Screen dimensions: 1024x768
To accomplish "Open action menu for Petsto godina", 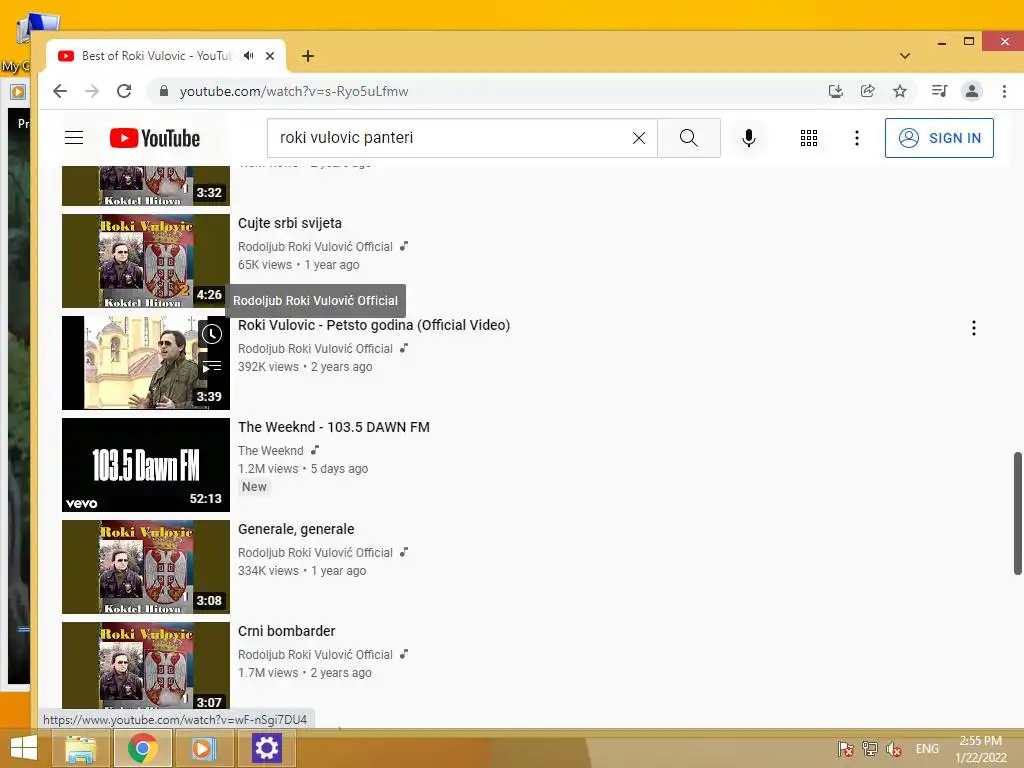I will click(x=974, y=328).
